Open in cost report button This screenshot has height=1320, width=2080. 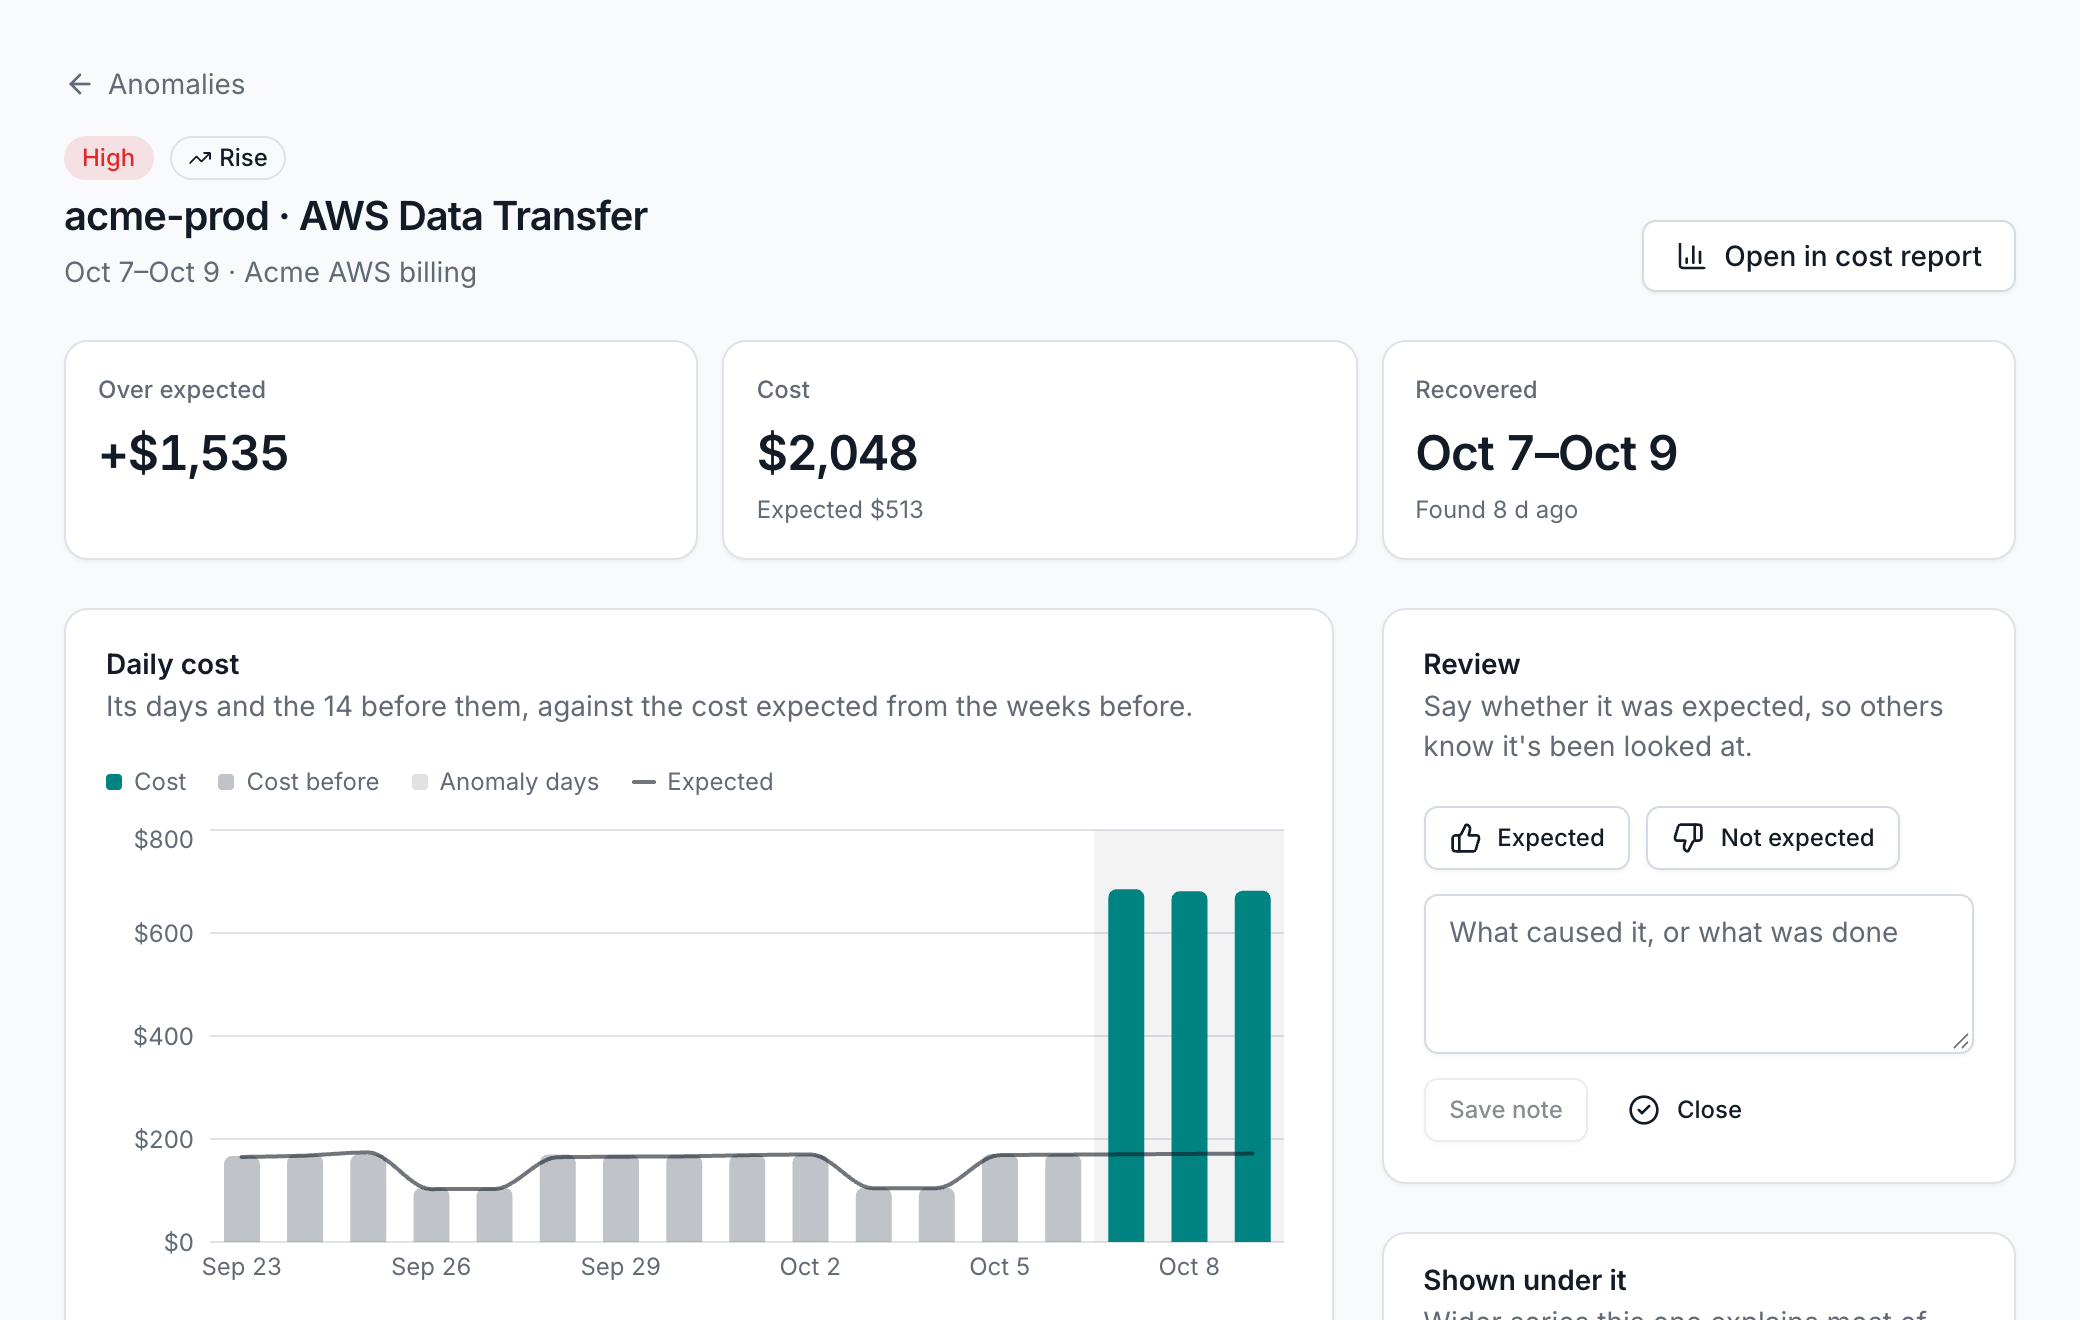[1828, 256]
